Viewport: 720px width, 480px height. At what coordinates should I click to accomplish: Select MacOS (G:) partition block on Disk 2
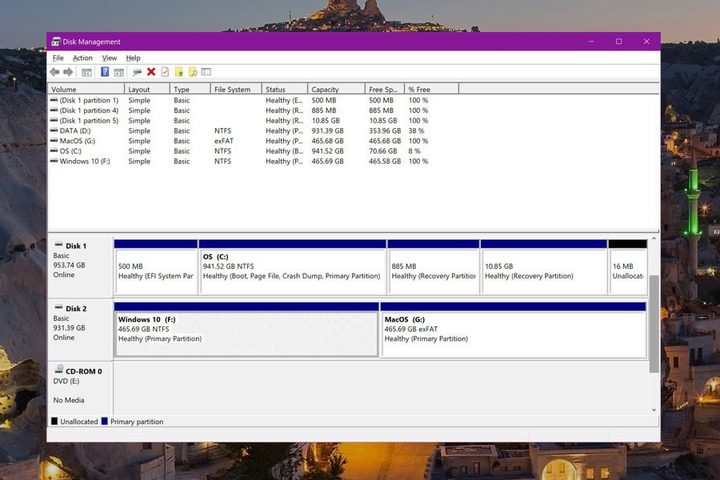pyautogui.click(x=513, y=330)
